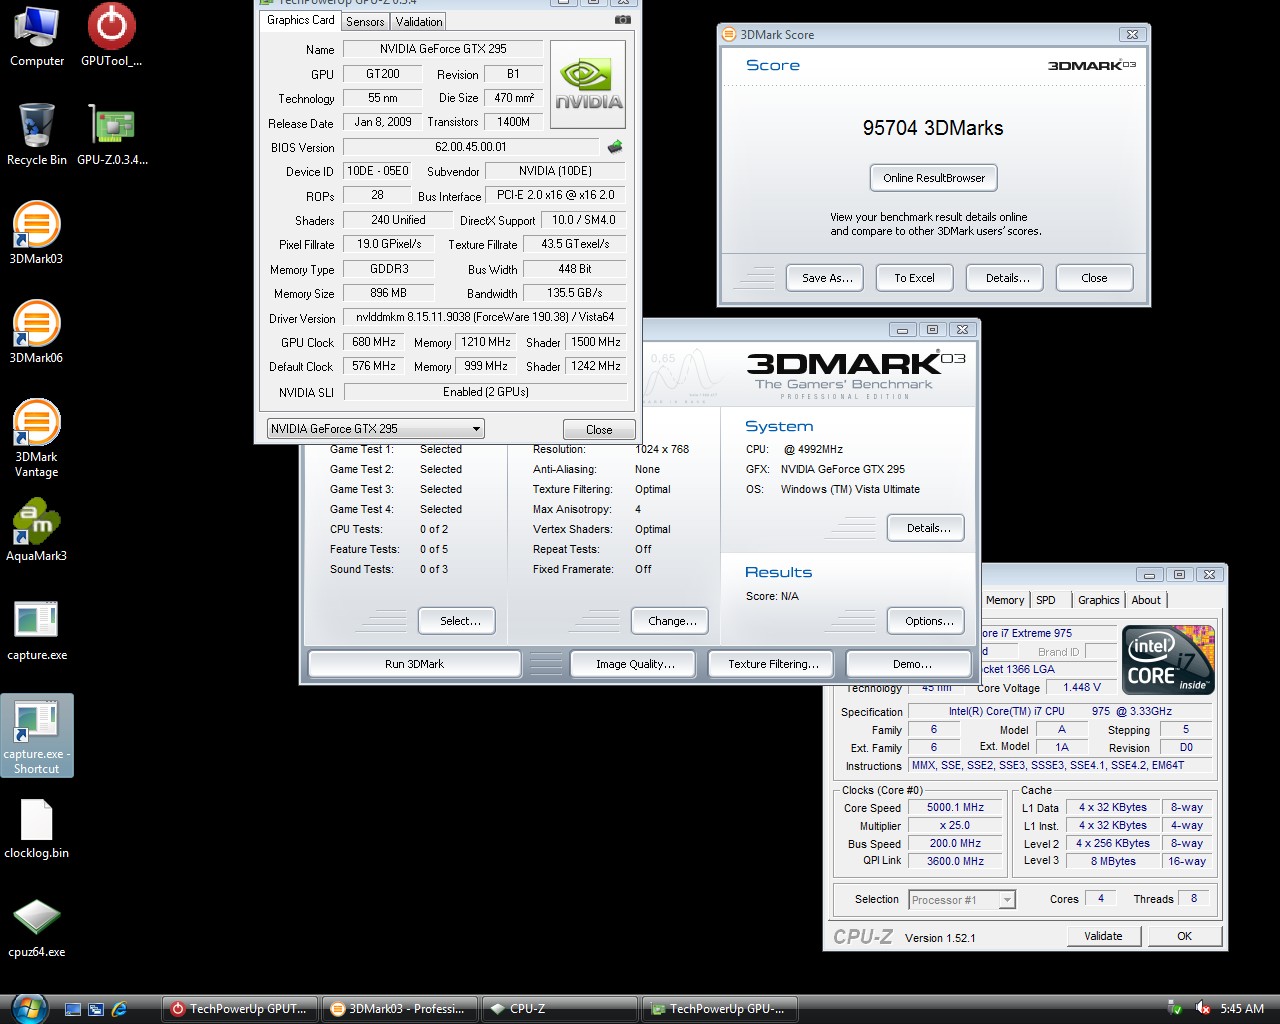The width and height of the screenshot is (1280, 1024).
Task: Click the GPU Clock value 680 MHz
Action: pyautogui.click(x=374, y=342)
